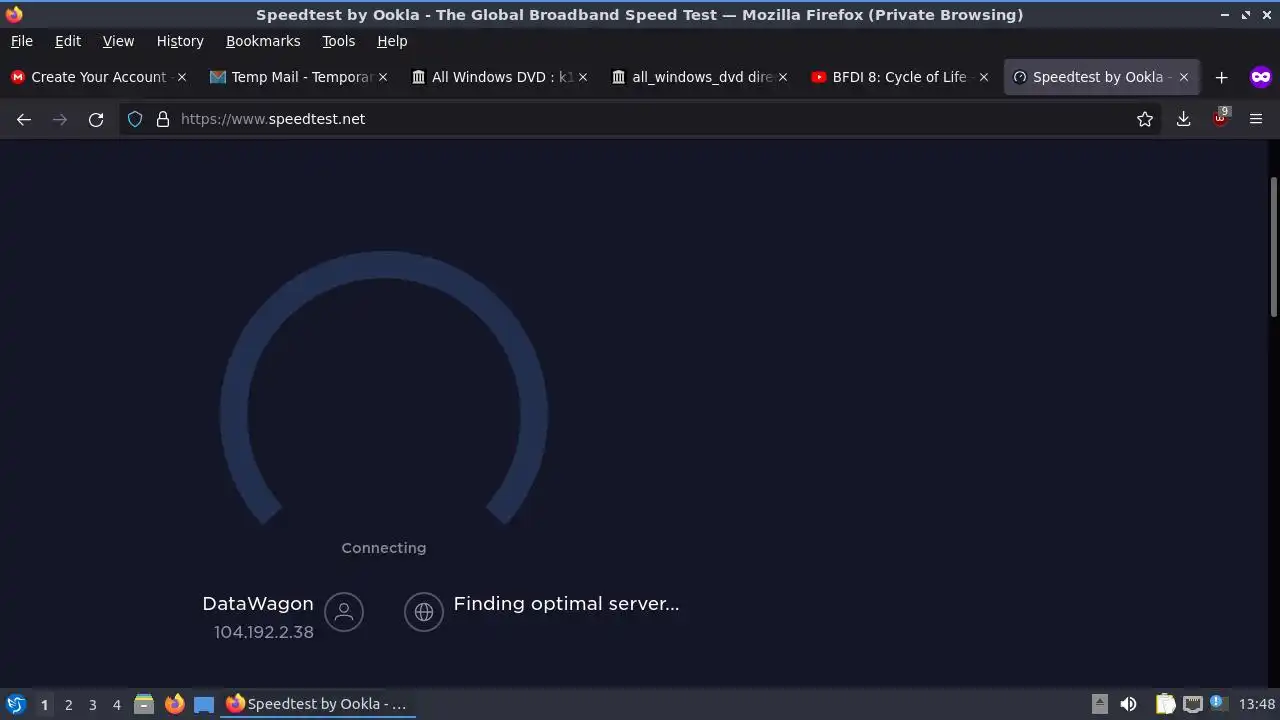
Task: Click the 13:48 clock
Action: tap(1257, 704)
